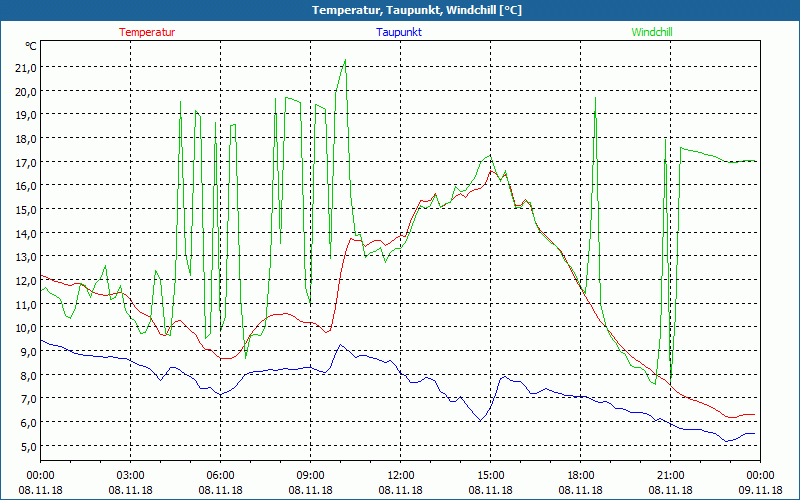Image resolution: width=800 pixels, height=500 pixels.
Task: Click the blue Taupunkt legend label
Action: click(x=399, y=32)
